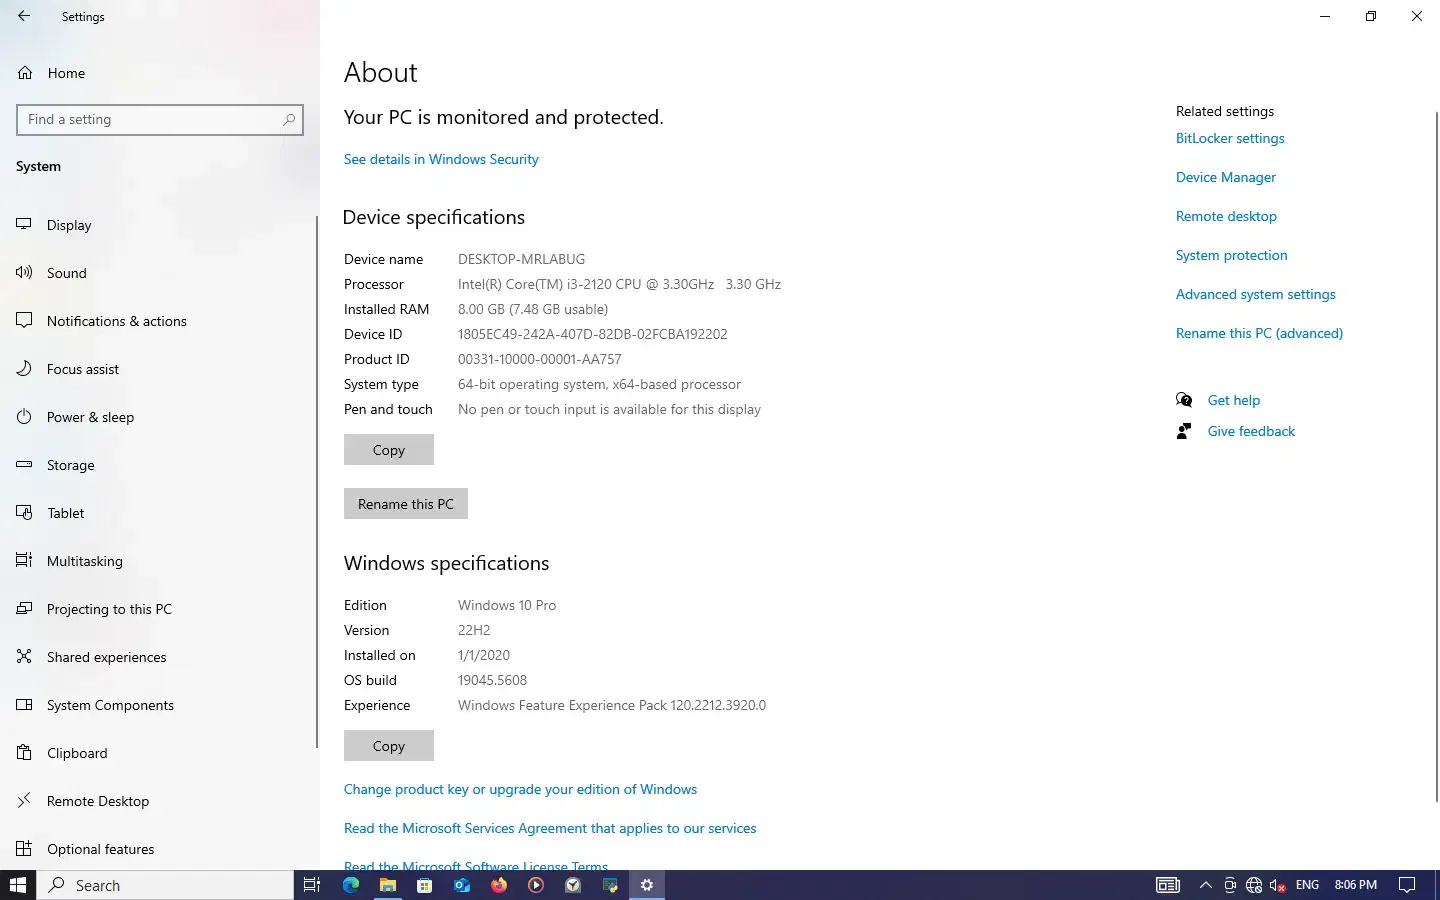Open Sound settings via its speaker icon
This screenshot has height=900, width=1440.
point(24,273)
